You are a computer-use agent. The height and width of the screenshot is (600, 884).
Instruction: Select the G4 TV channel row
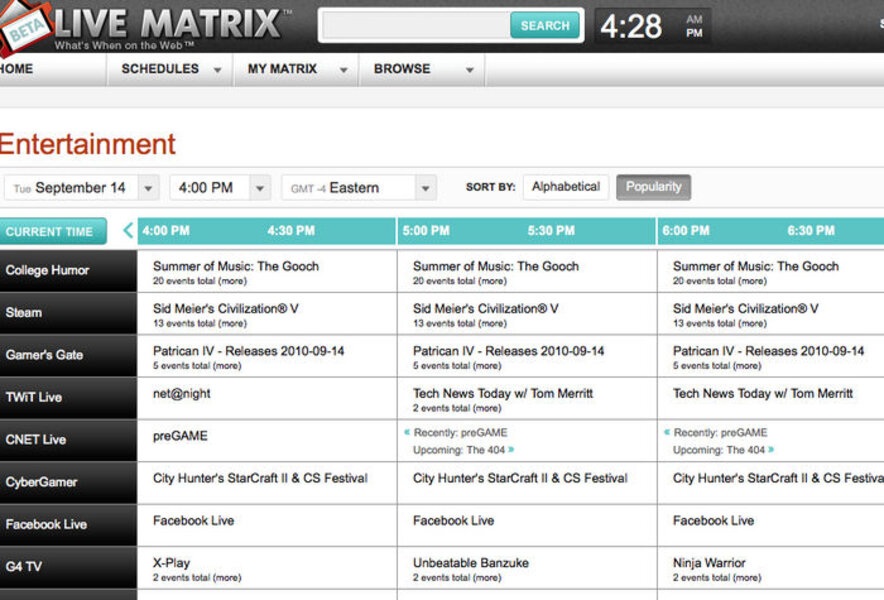coord(49,567)
